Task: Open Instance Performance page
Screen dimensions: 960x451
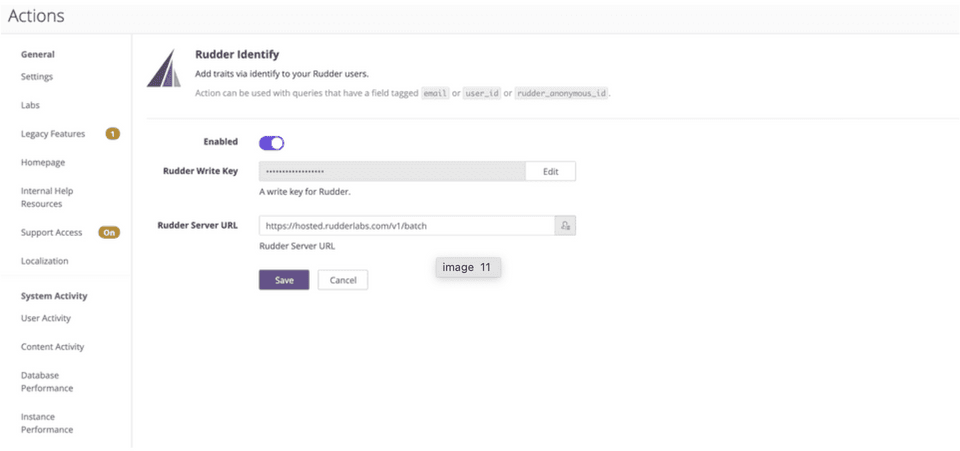Action: [x=47, y=423]
